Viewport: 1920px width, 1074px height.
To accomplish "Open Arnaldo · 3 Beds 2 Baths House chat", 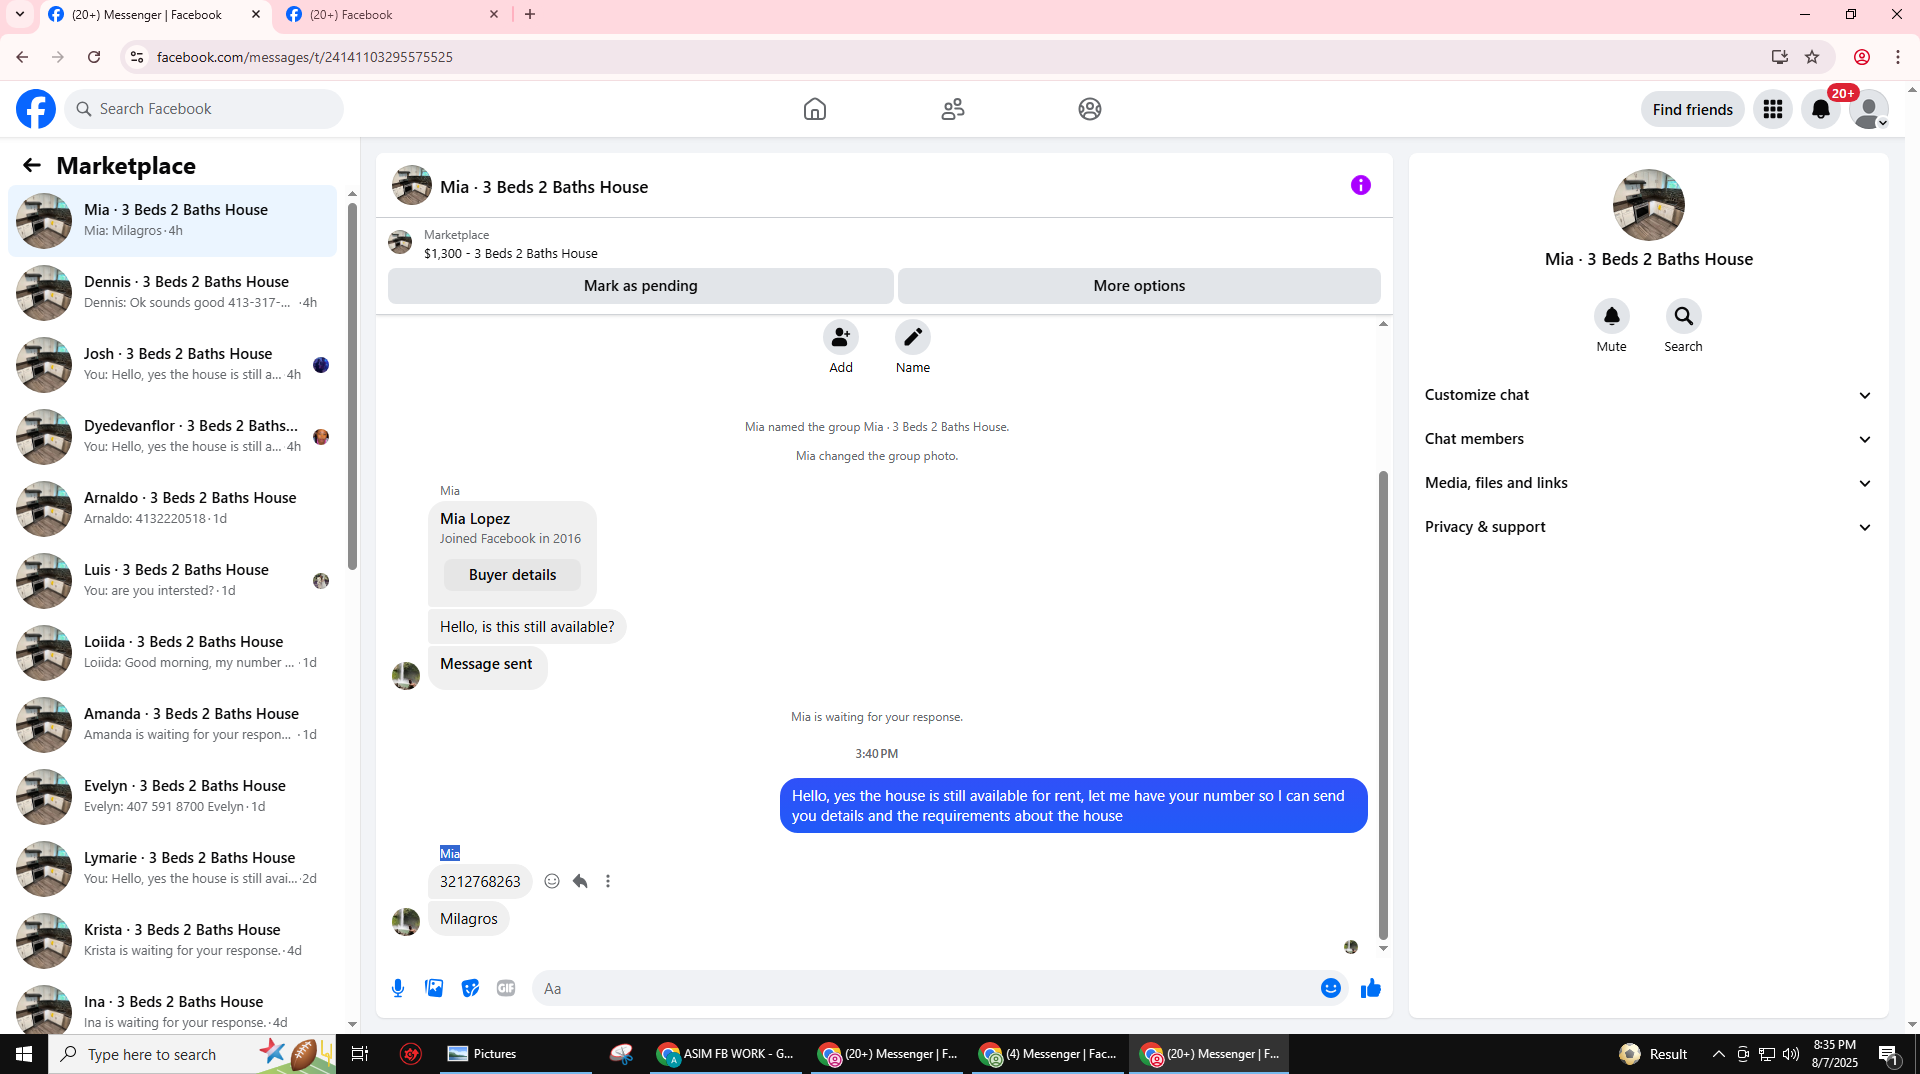I will pos(173,508).
